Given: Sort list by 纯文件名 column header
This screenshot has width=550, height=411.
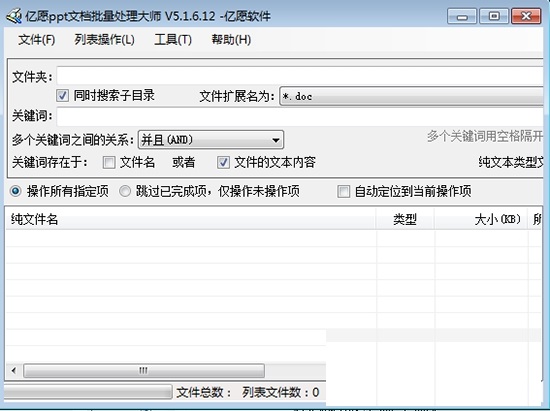Looking at the screenshot, I should [191, 220].
